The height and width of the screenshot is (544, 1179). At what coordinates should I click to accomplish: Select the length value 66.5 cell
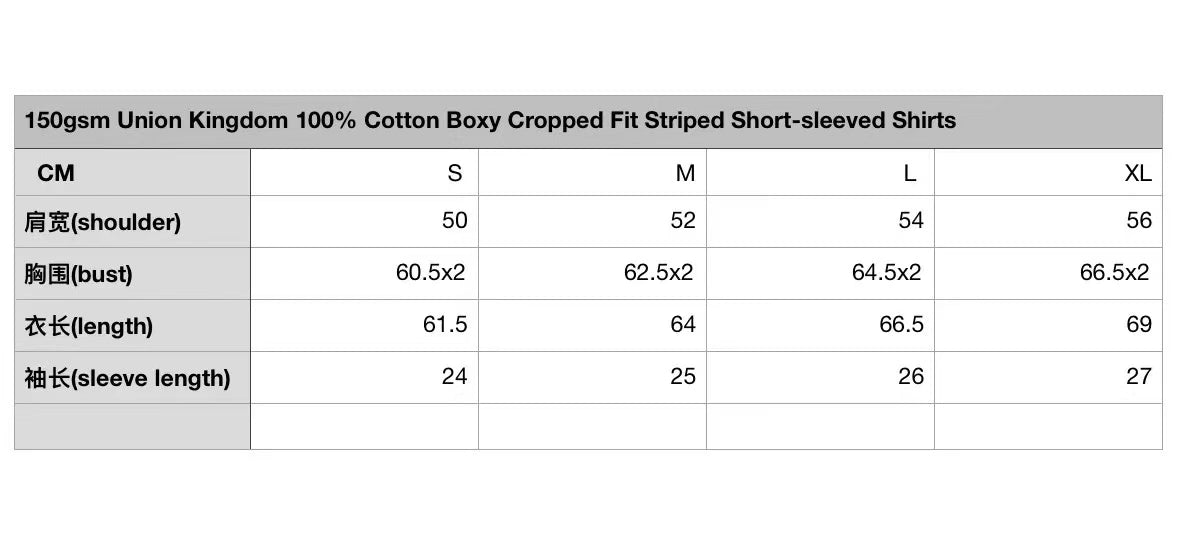point(820,325)
